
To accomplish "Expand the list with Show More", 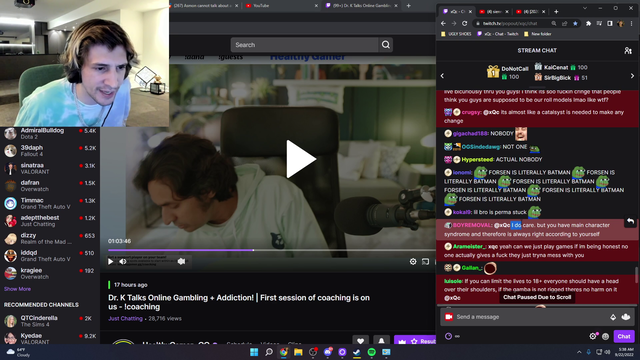I will (x=17, y=289).
